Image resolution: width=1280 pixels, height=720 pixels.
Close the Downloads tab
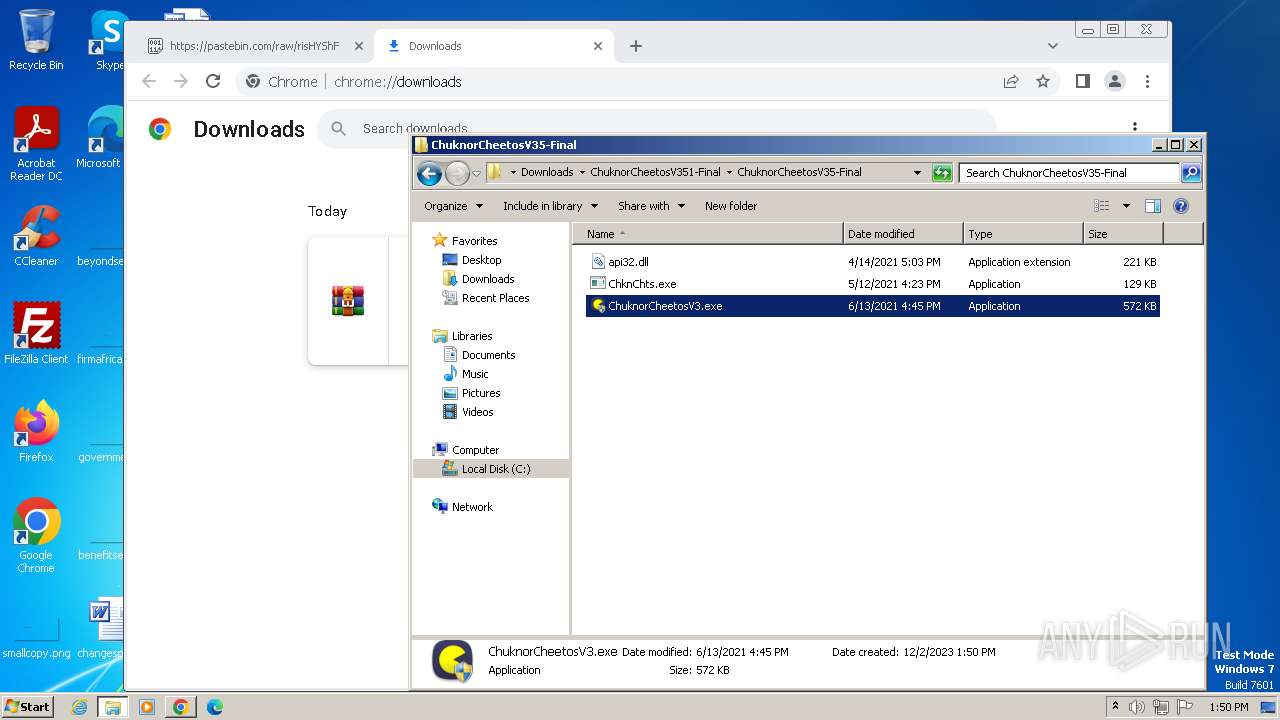click(x=598, y=46)
